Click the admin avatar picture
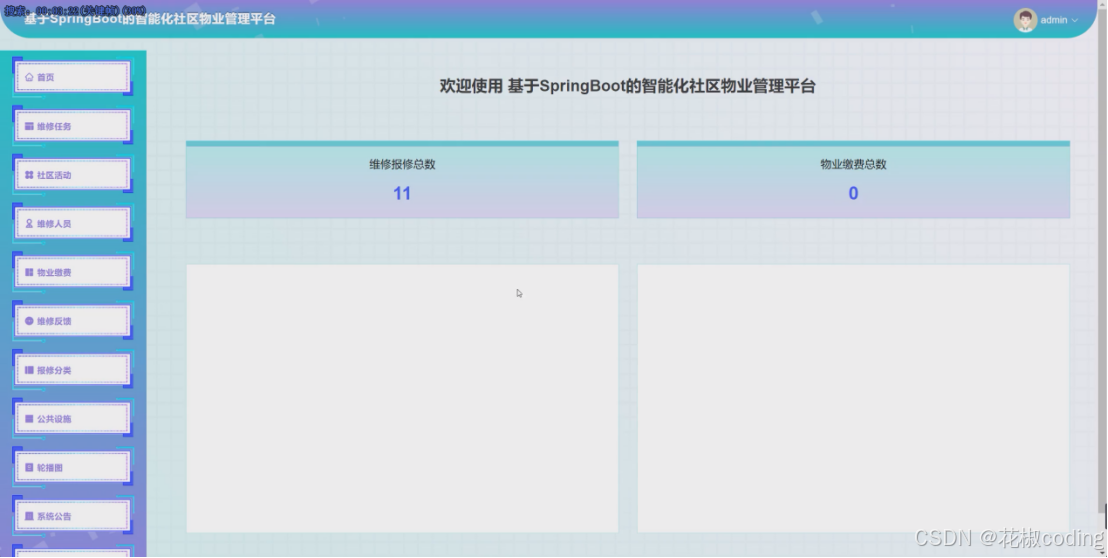Screen dimensions: 1108x558 (1025, 20)
